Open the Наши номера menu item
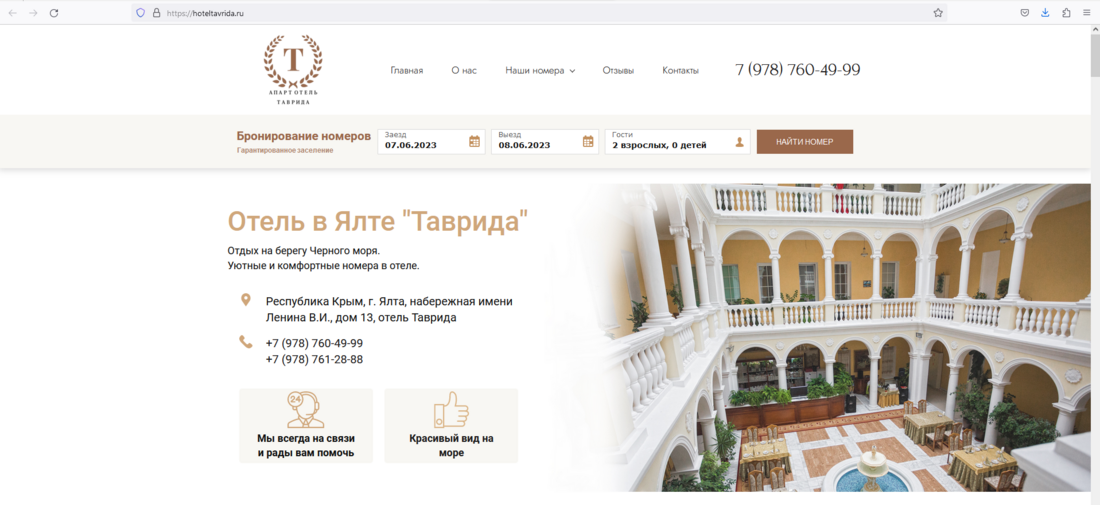 pos(535,70)
